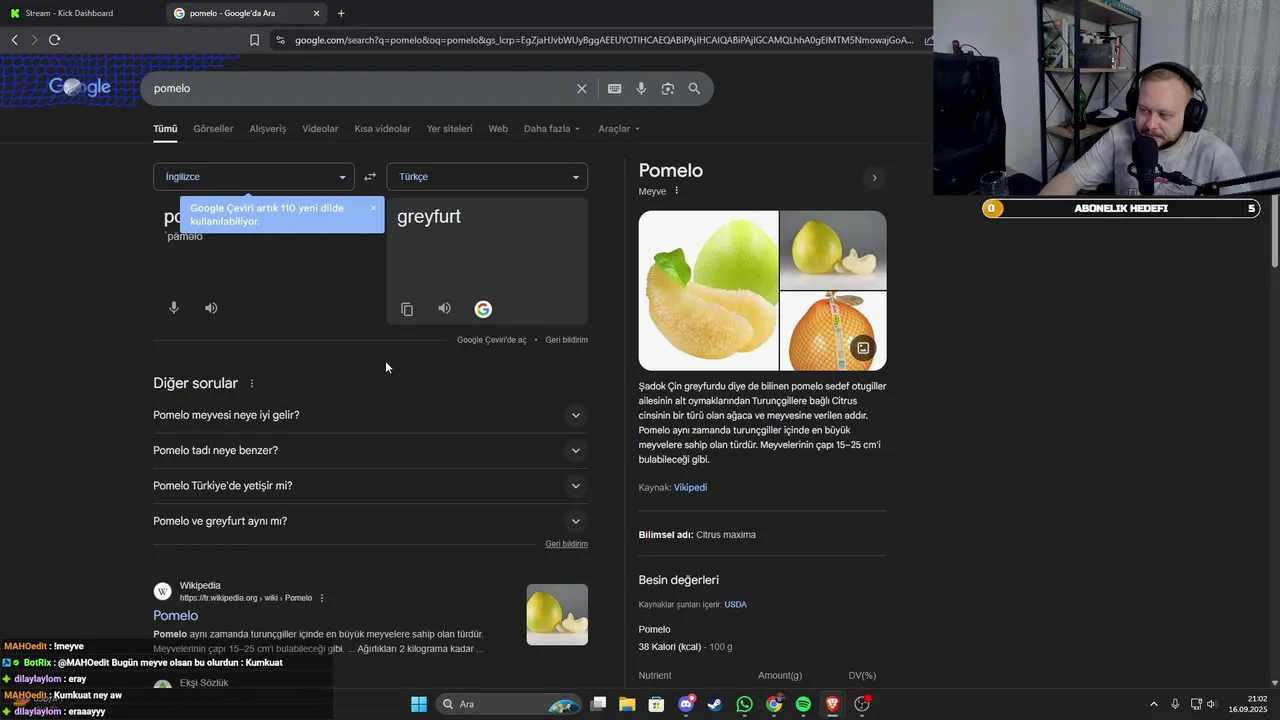This screenshot has width=1280, height=720.
Task: Open volume control in system tray
Action: pyautogui.click(x=1211, y=704)
